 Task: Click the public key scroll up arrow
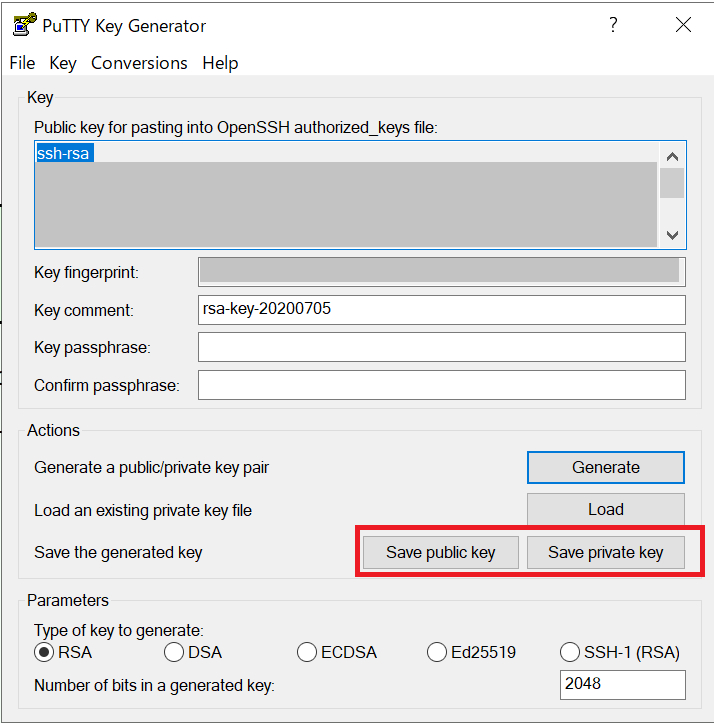[x=672, y=157]
